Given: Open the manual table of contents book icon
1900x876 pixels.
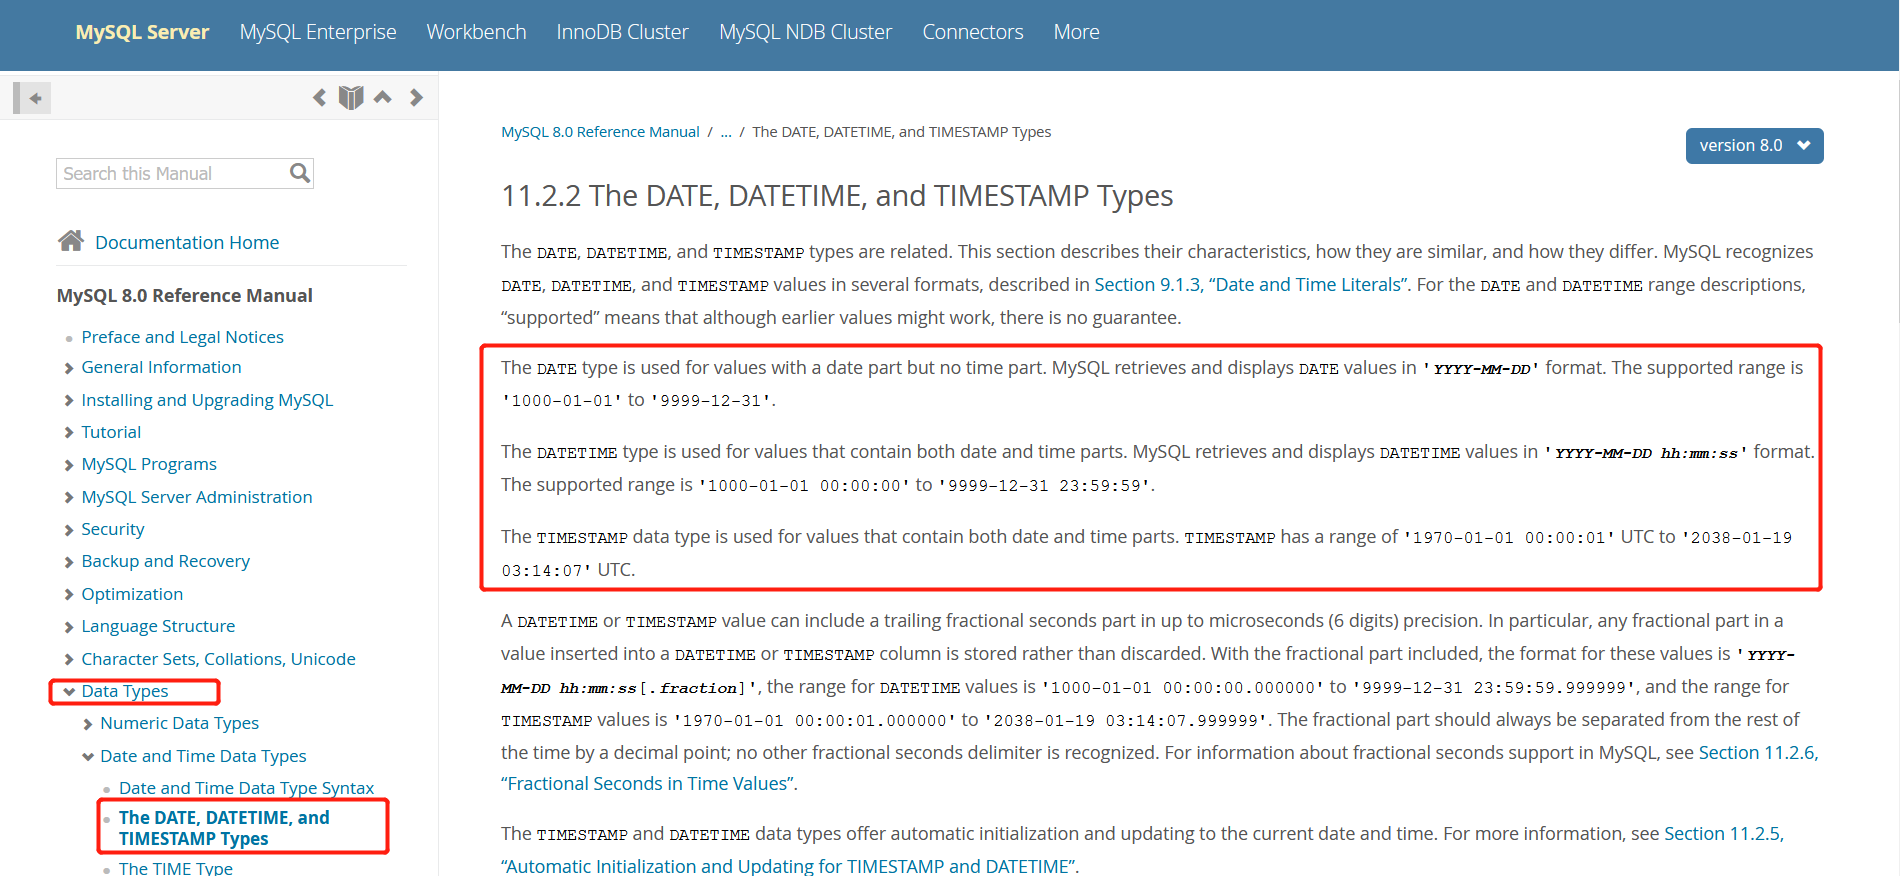Looking at the screenshot, I should coord(351,97).
